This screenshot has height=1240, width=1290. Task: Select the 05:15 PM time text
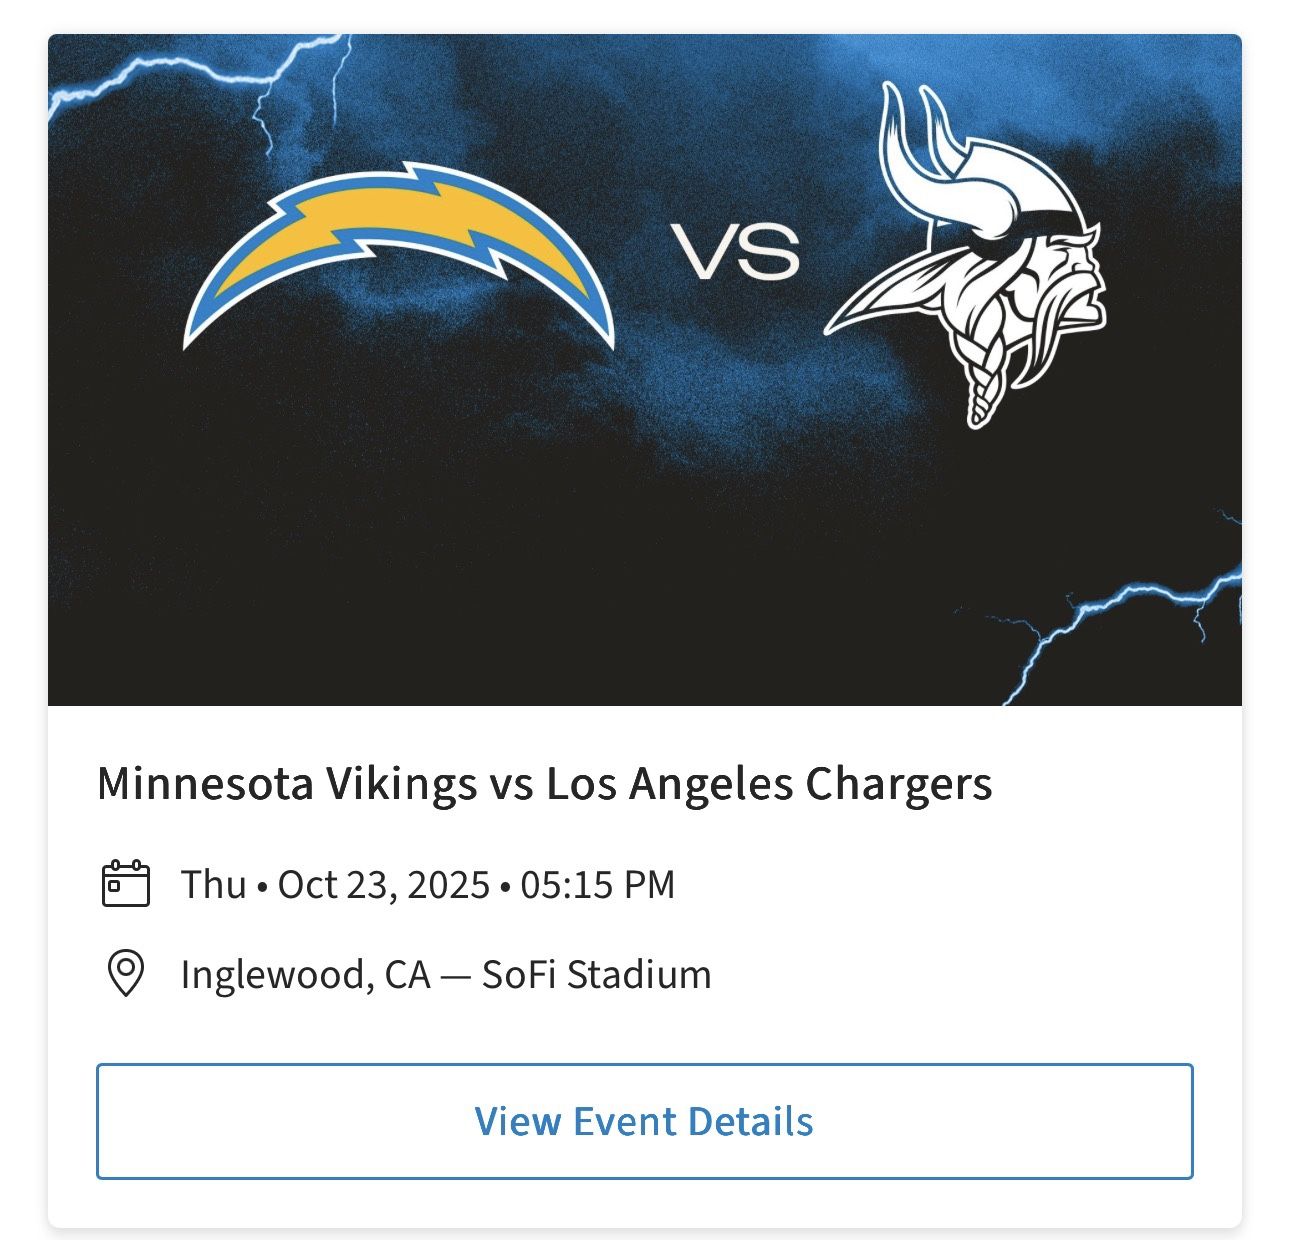coord(600,883)
